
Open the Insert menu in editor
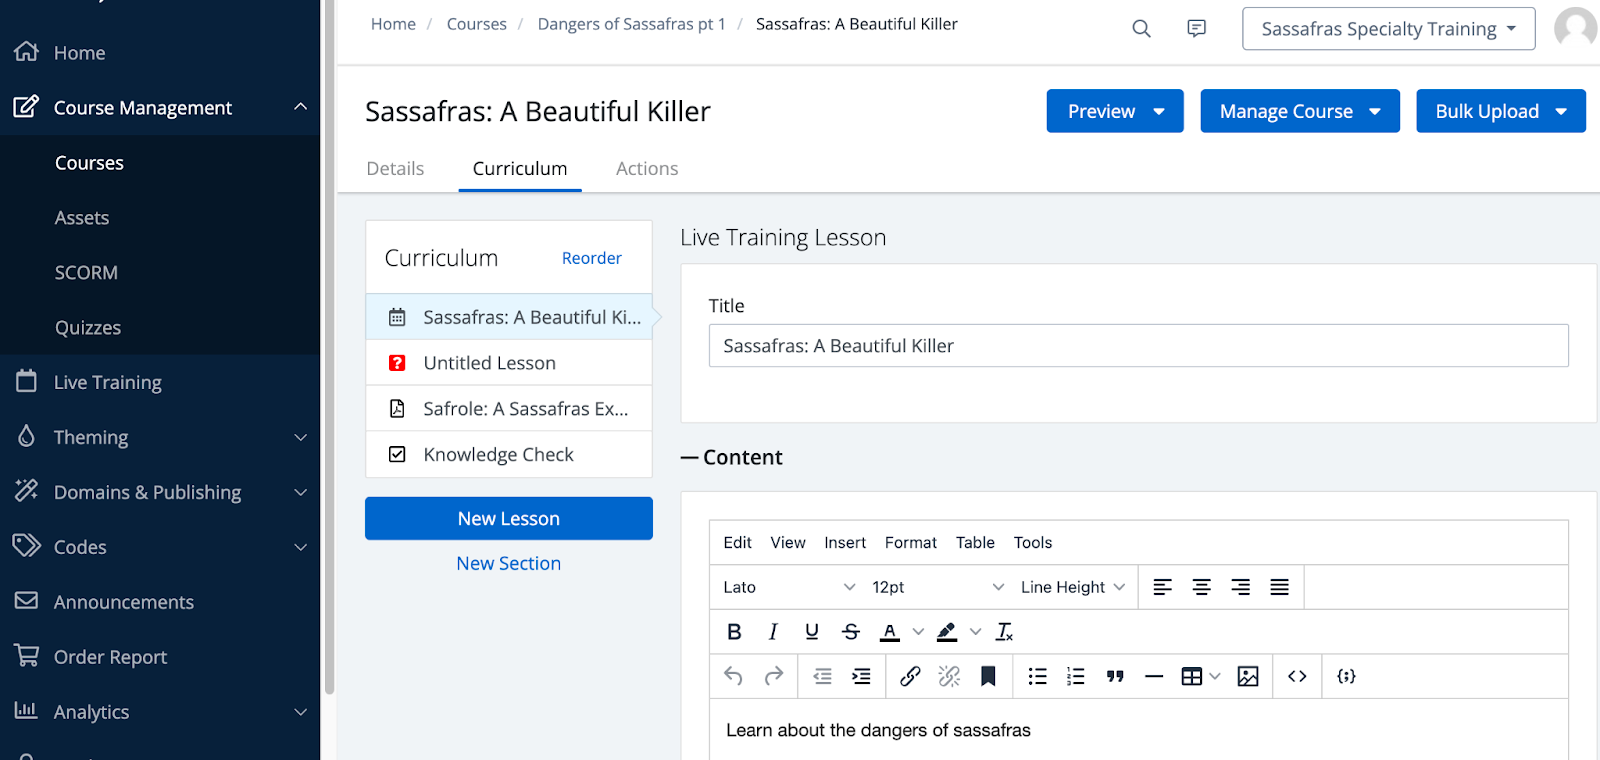pyautogui.click(x=845, y=543)
